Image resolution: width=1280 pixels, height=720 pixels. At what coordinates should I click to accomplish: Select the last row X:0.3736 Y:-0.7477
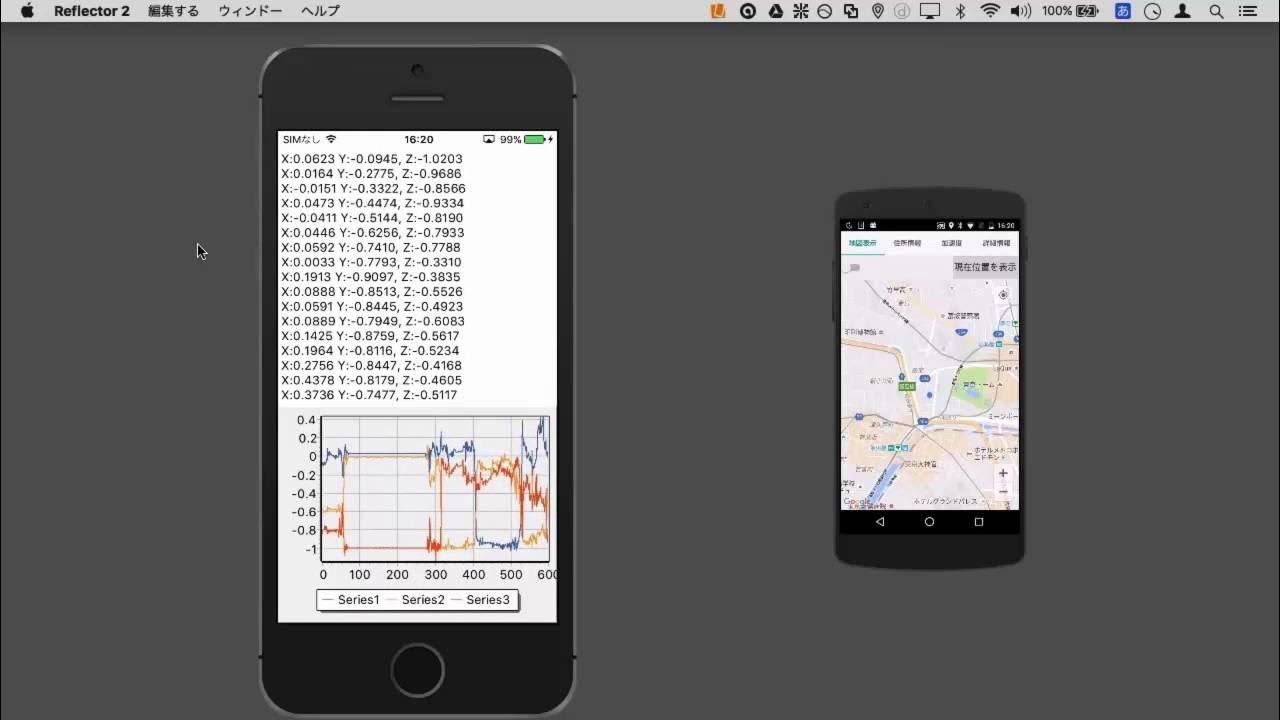(370, 395)
